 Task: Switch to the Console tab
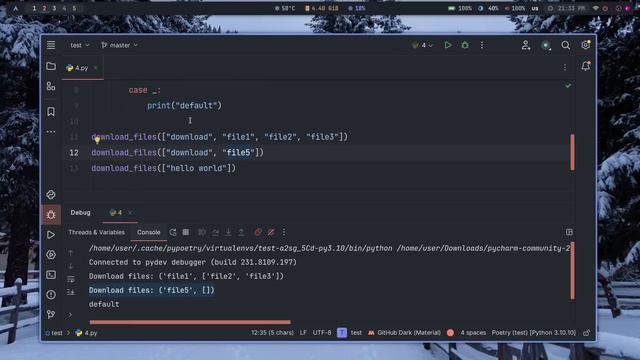click(149, 232)
